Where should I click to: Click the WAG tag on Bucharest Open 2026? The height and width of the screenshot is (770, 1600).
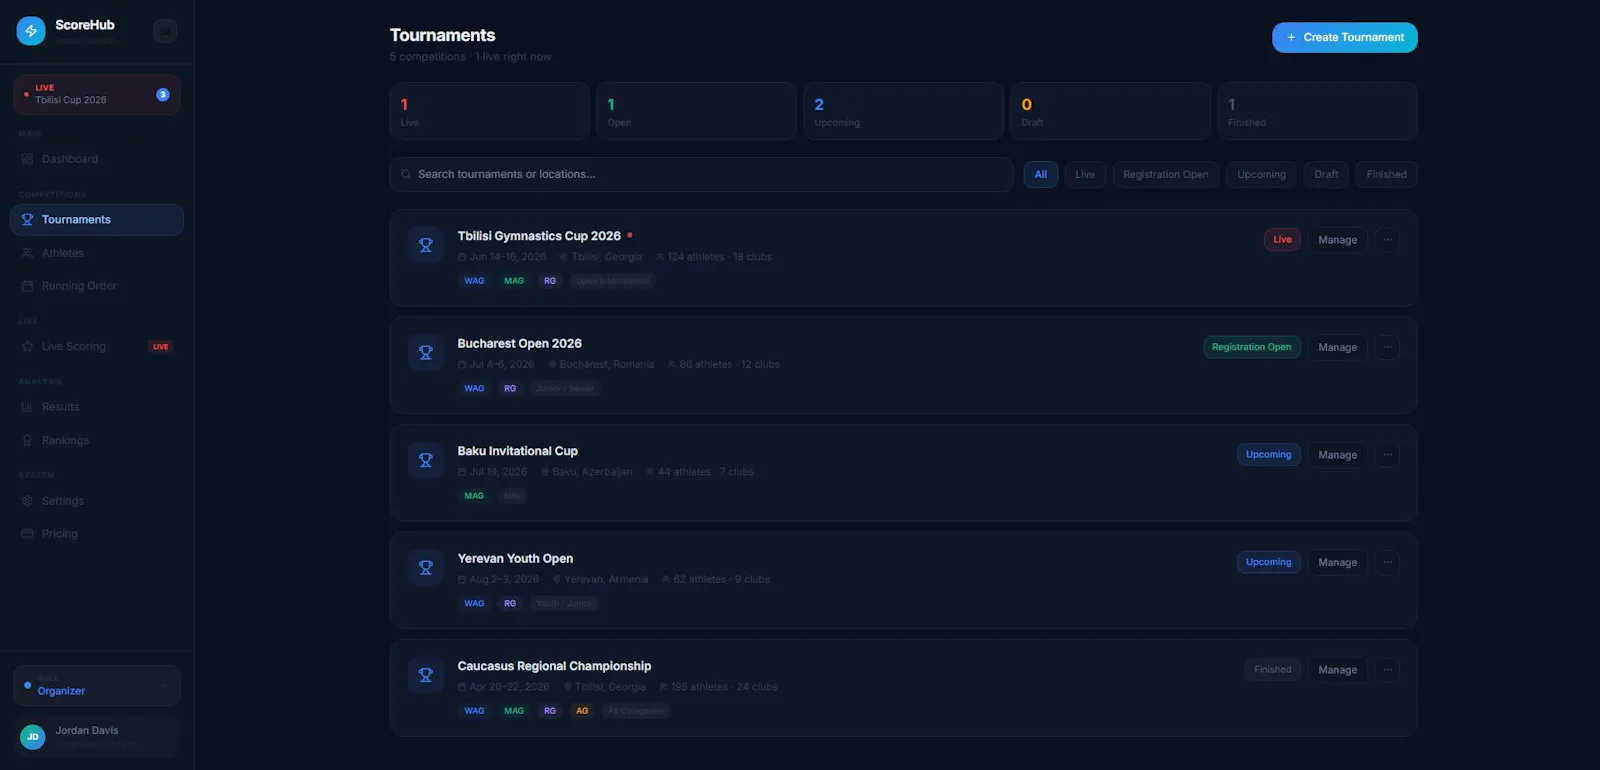point(474,388)
